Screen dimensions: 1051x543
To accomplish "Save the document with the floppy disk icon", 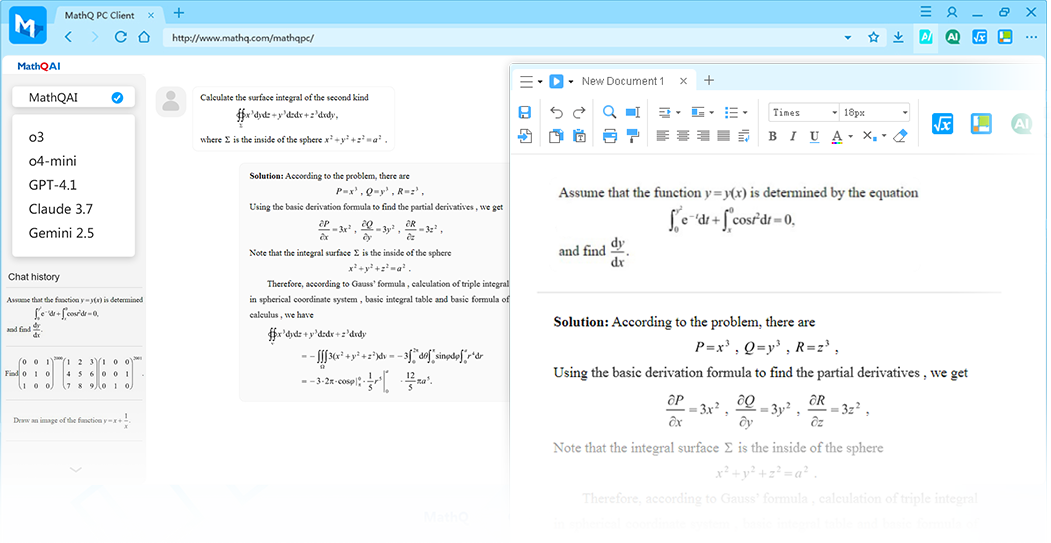I will (x=525, y=113).
